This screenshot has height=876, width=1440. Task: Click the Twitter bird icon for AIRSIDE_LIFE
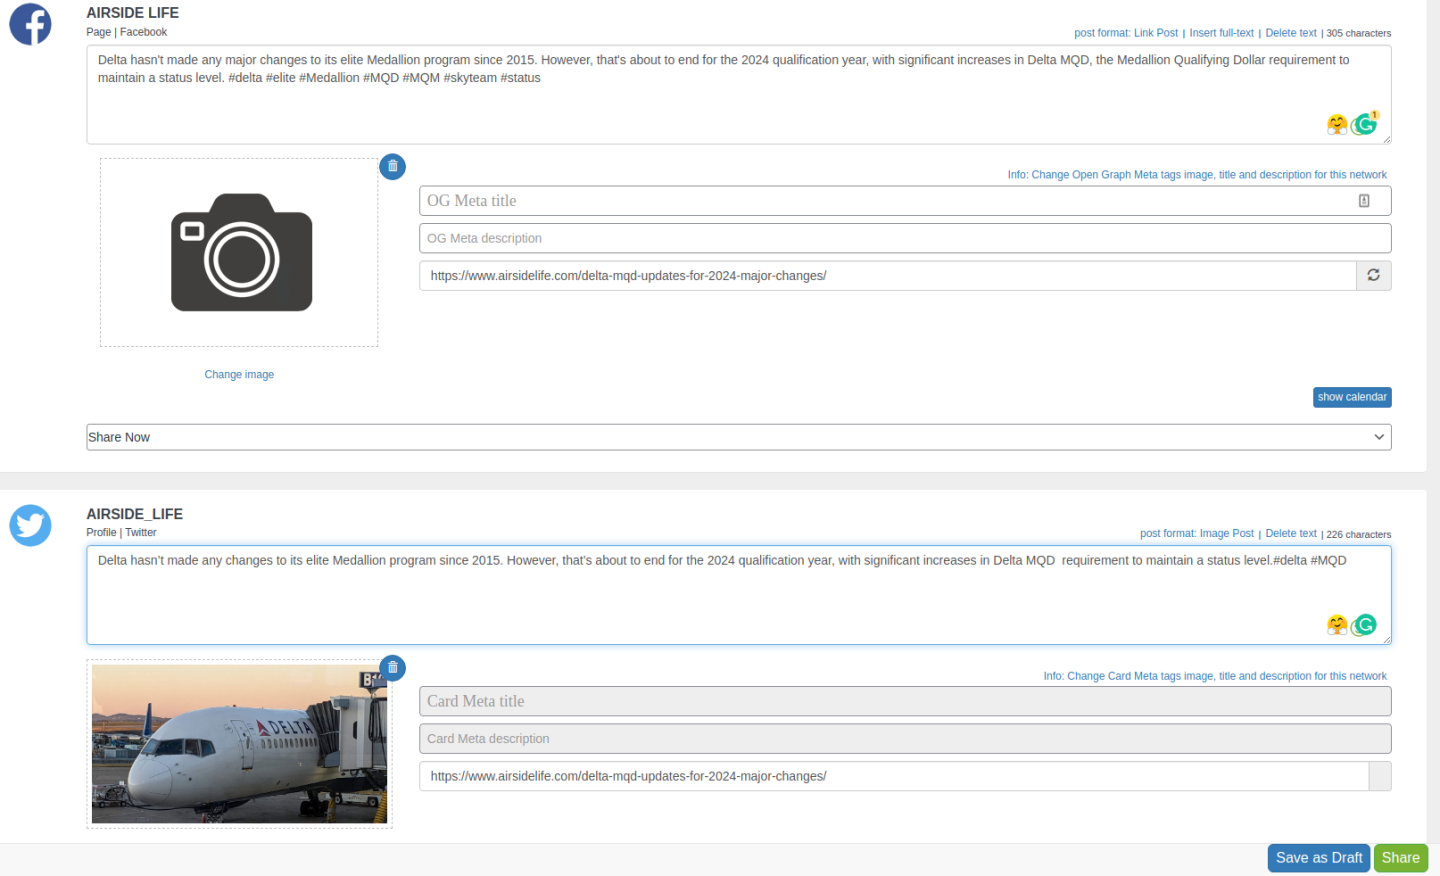pos(30,525)
